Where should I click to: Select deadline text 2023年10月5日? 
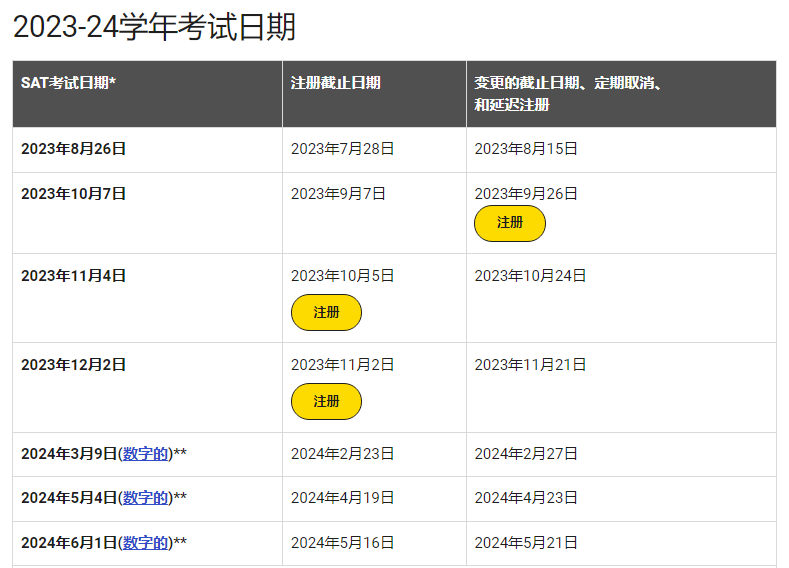tap(342, 276)
